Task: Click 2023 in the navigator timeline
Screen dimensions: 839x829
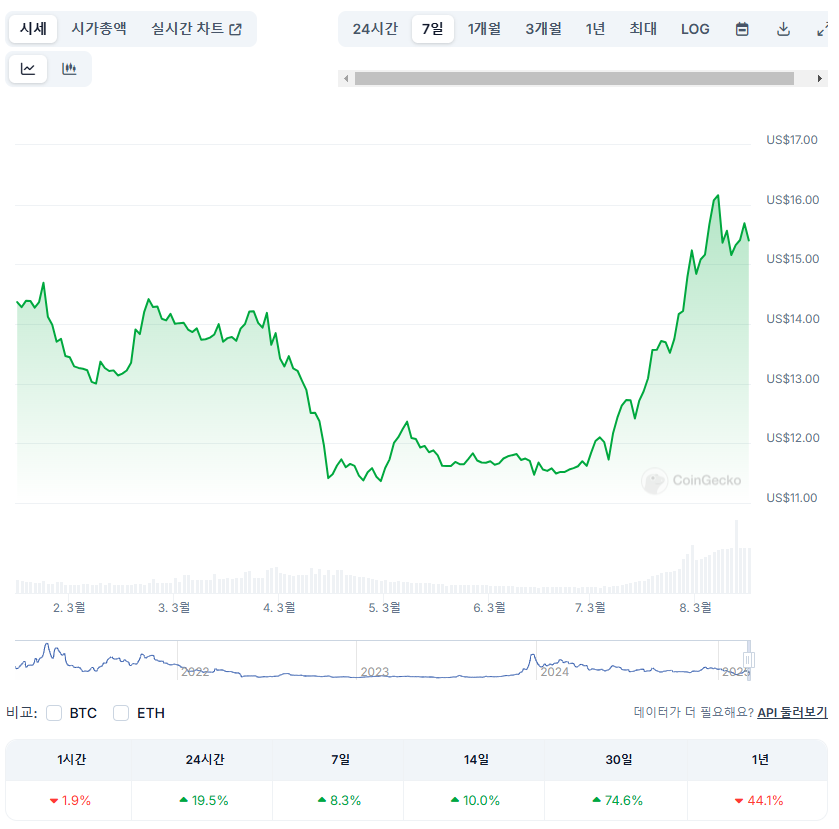Action: (375, 672)
